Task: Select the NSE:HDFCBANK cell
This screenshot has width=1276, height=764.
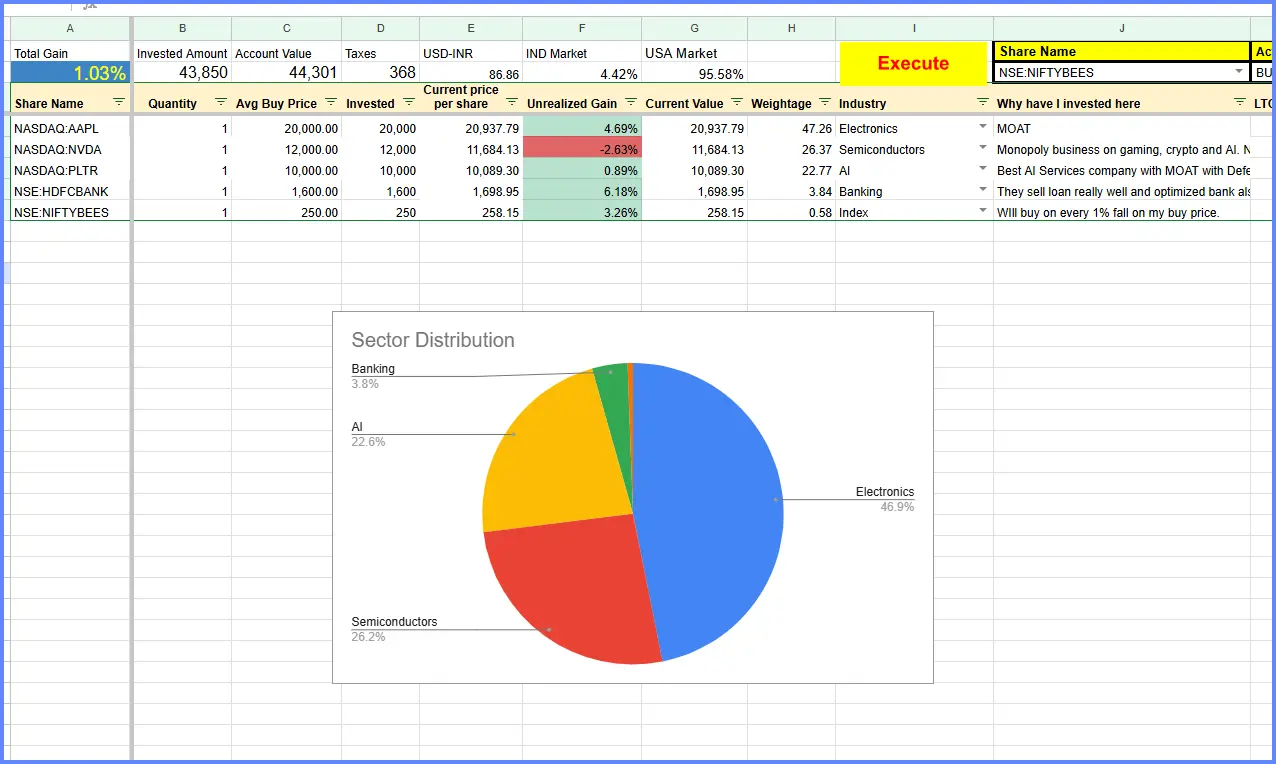Action: tap(70, 191)
